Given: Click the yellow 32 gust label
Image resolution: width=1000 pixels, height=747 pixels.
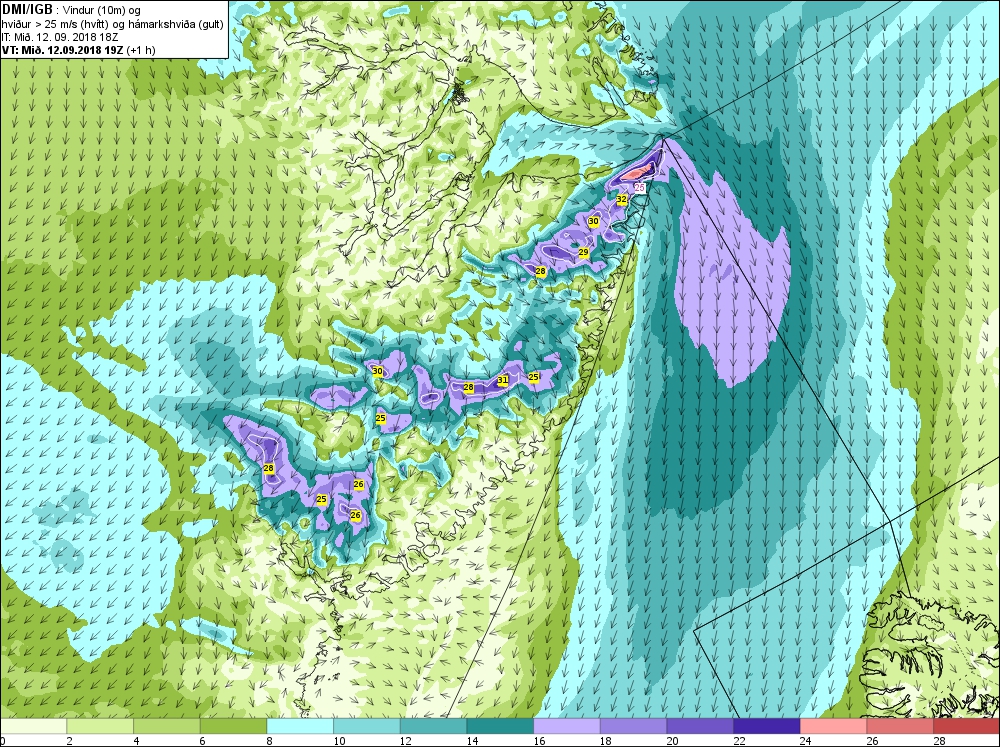Looking at the screenshot, I should point(622,200).
